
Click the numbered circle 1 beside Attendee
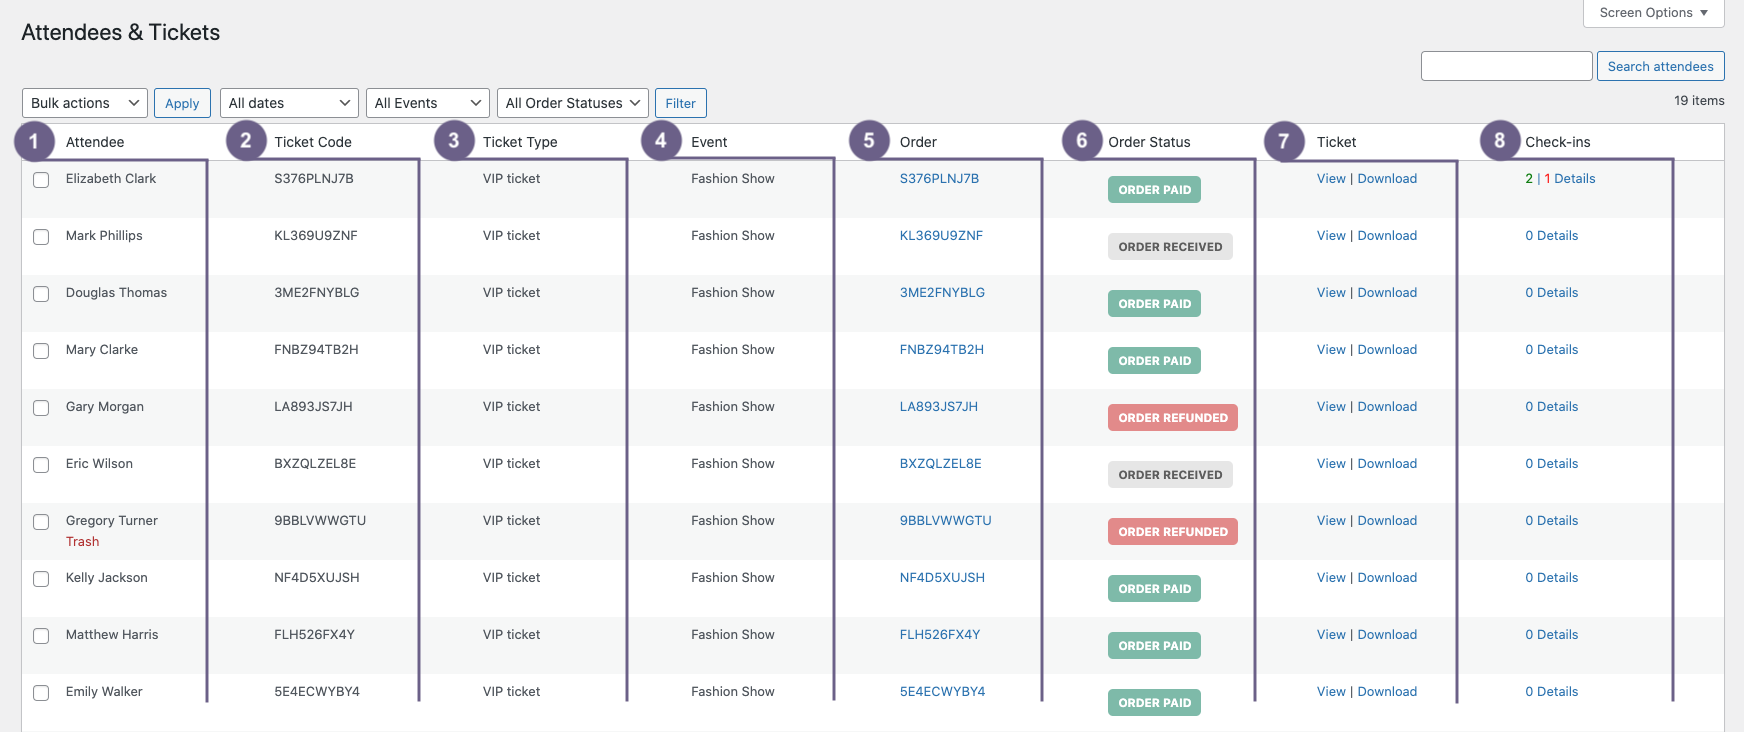34,142
